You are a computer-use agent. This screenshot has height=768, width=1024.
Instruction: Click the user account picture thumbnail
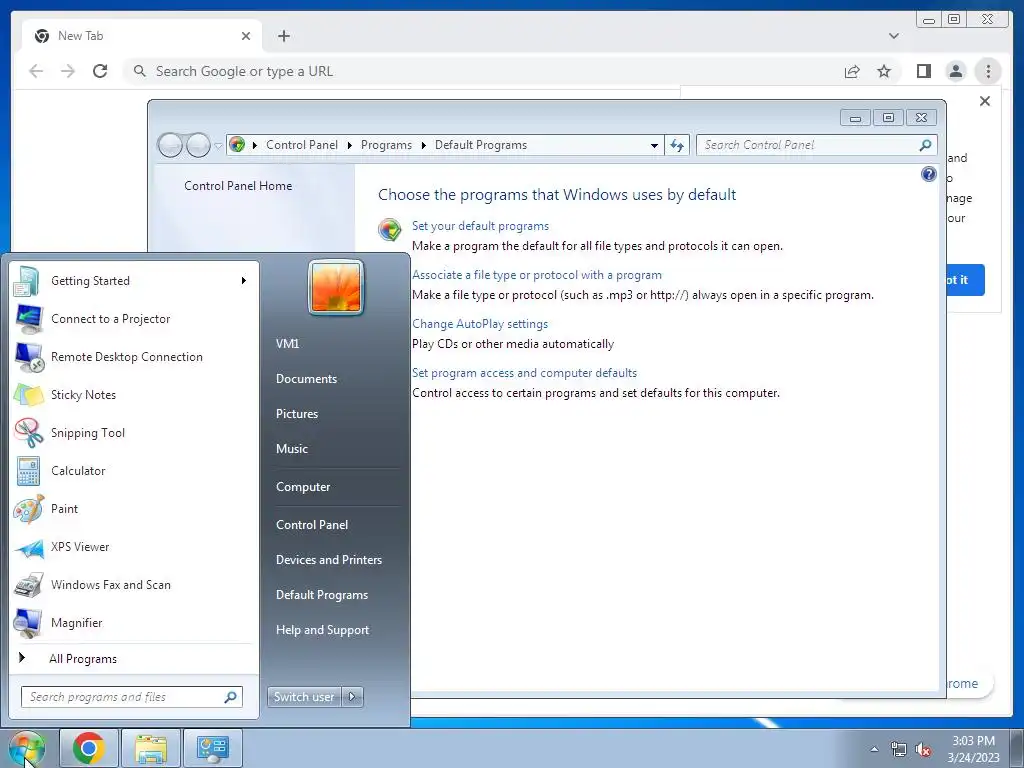[336, 287]
